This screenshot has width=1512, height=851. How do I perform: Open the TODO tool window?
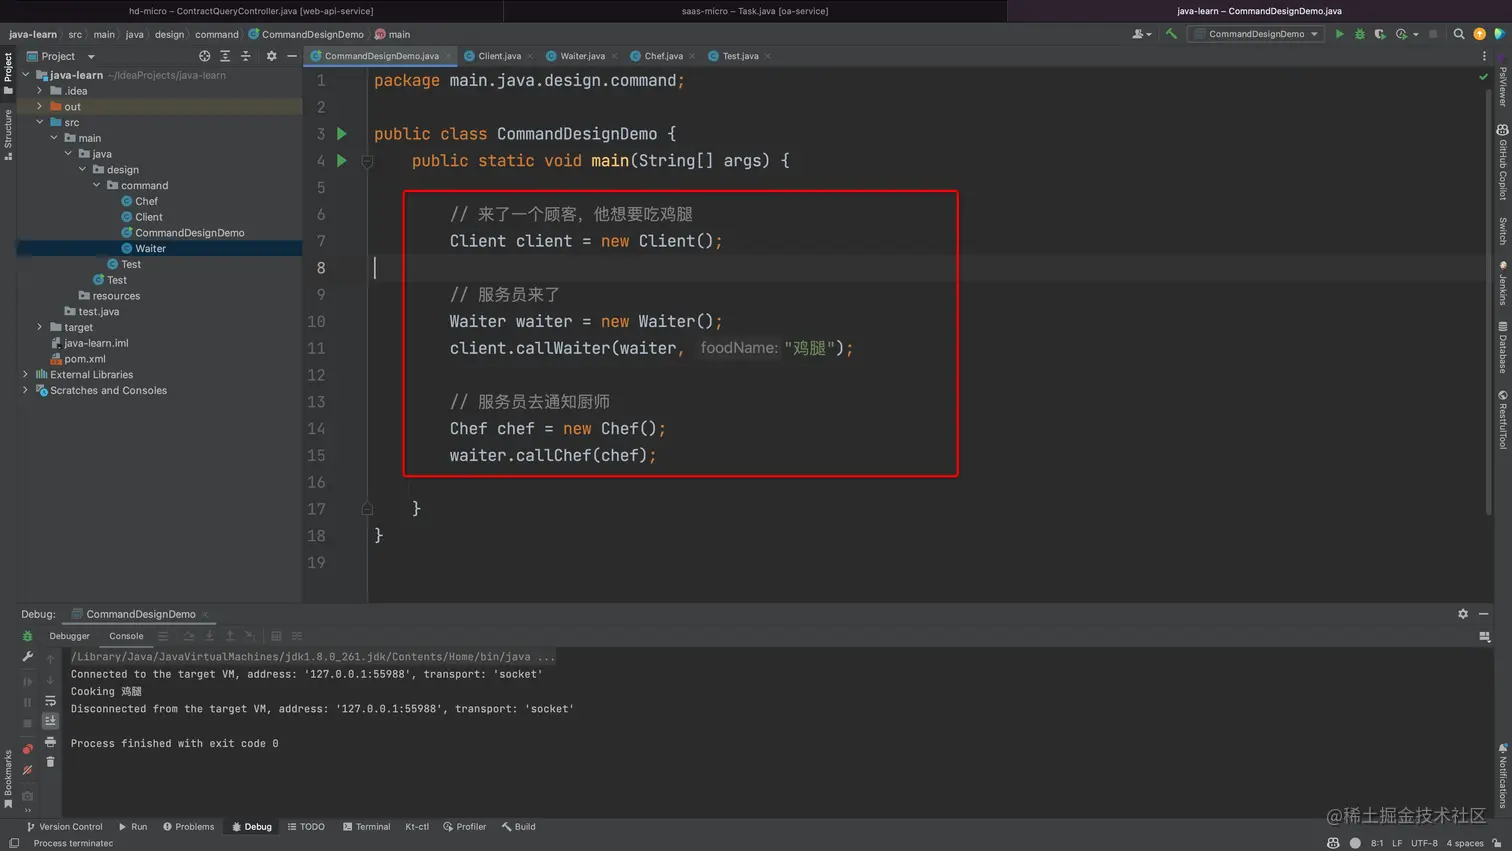[x=306, y=827]
